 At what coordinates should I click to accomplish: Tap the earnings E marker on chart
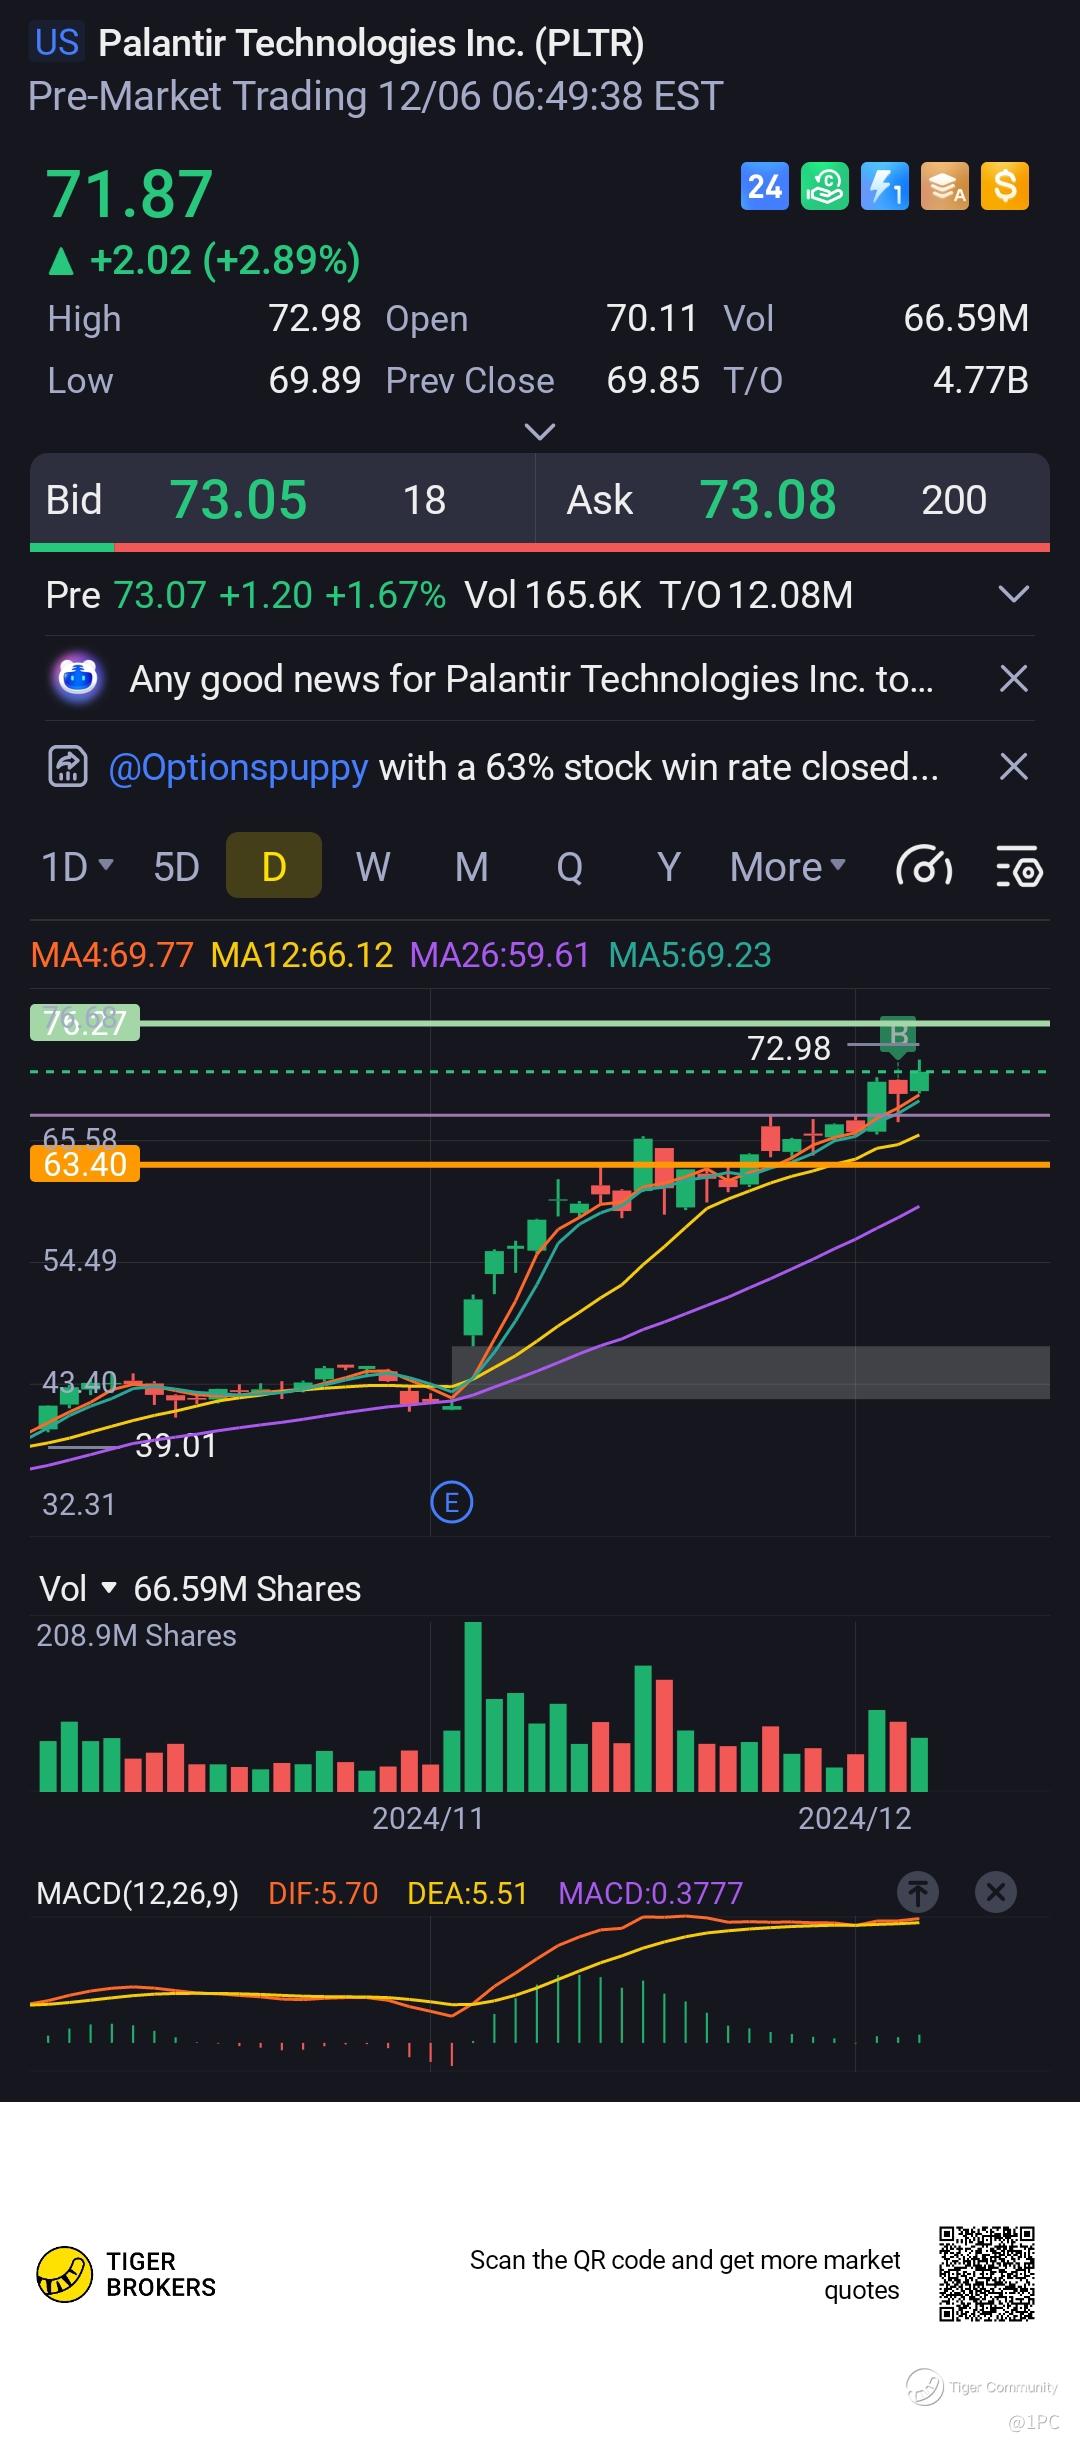(x=451, y=1502)
